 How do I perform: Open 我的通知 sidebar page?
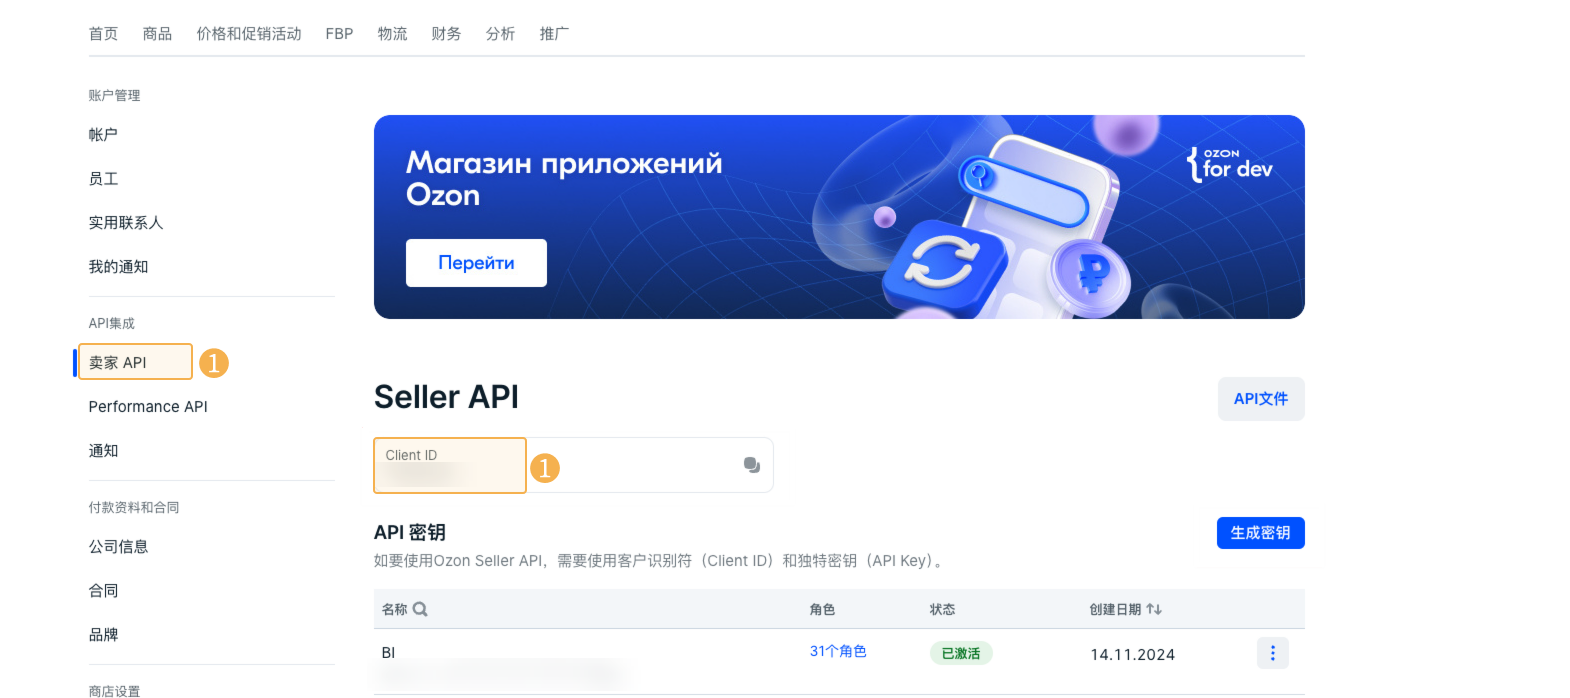click(x=118, y=267)
